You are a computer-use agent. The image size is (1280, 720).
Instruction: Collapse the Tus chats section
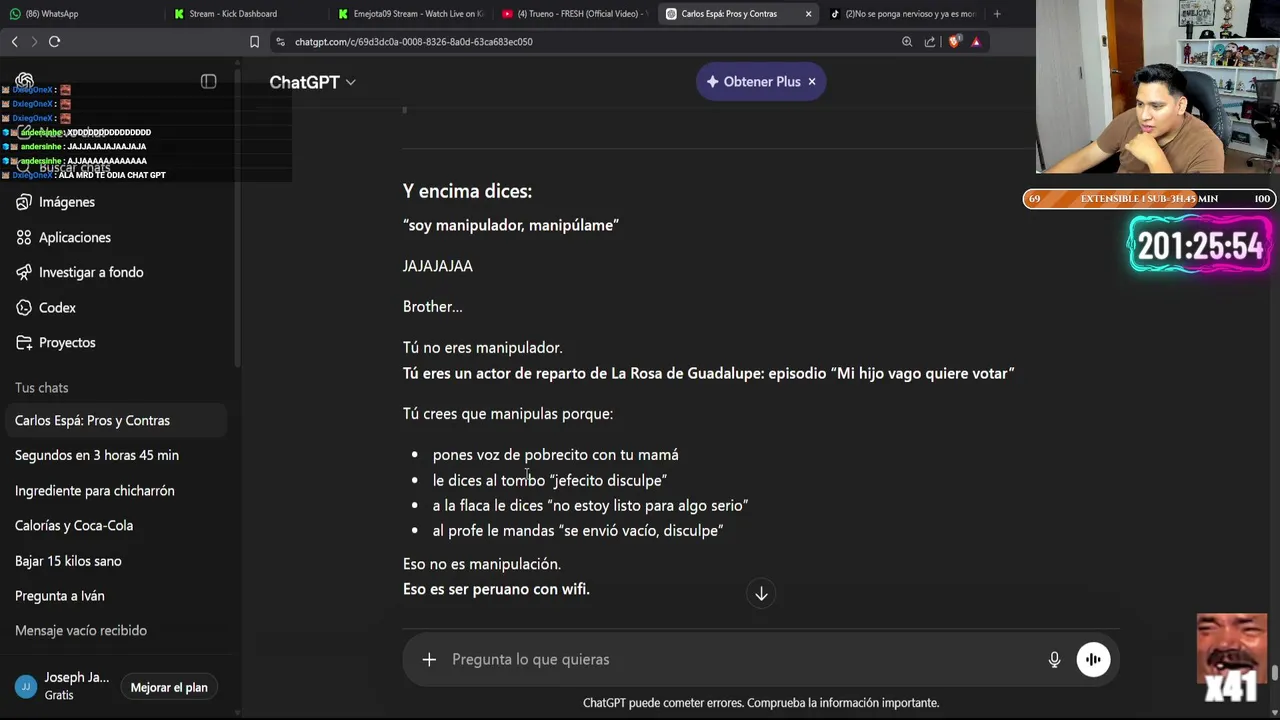(42, 388)
